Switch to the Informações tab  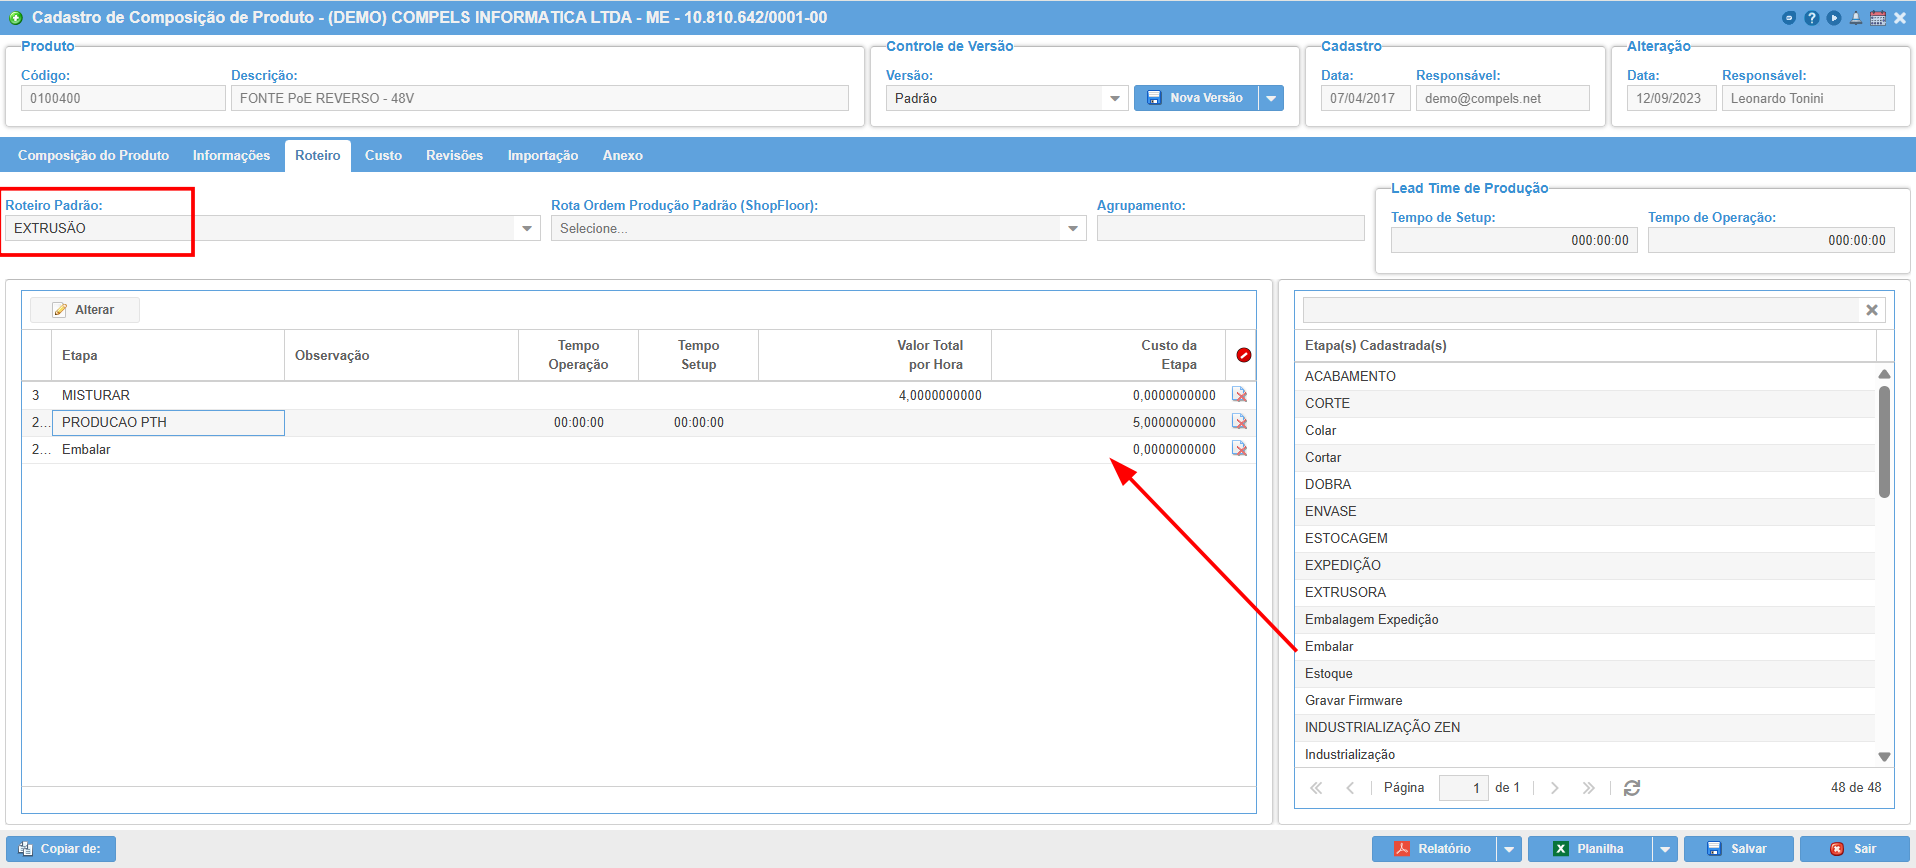coord(231,155)
